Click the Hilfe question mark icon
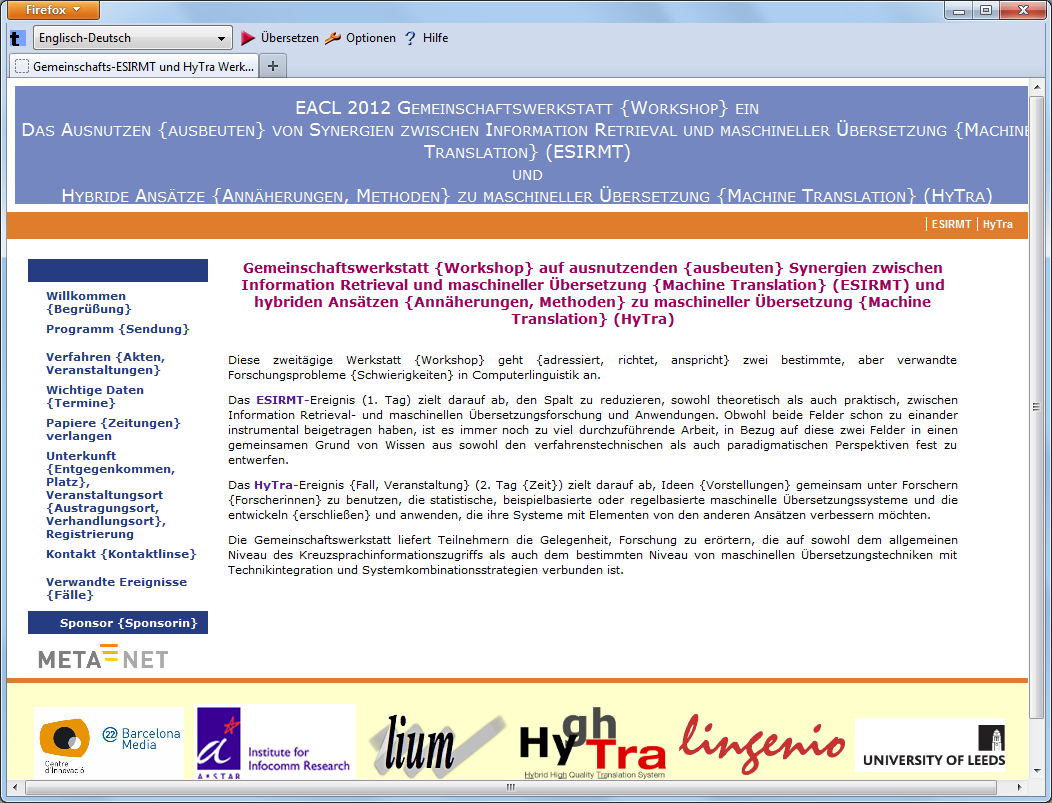1052x803 pixels. pos(410,39)
